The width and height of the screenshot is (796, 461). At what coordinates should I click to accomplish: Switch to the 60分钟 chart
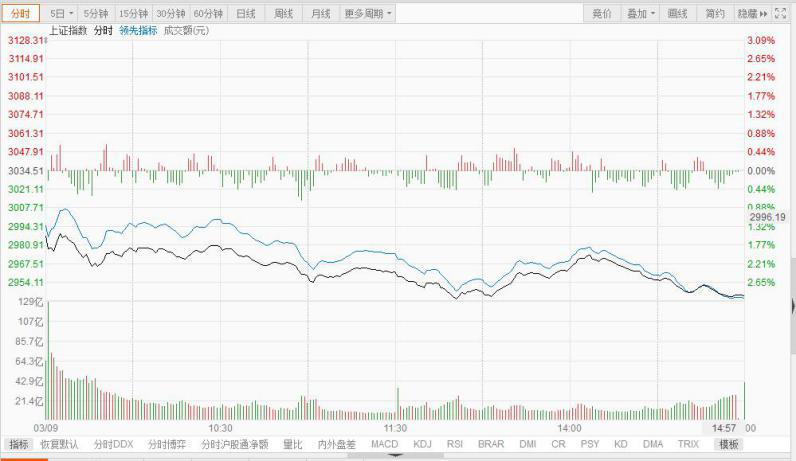[x=208, y=14]
